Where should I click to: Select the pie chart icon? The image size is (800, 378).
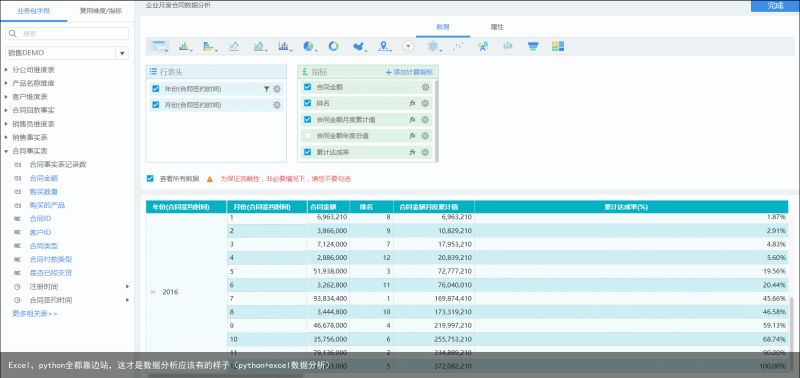tap(309, 46)
